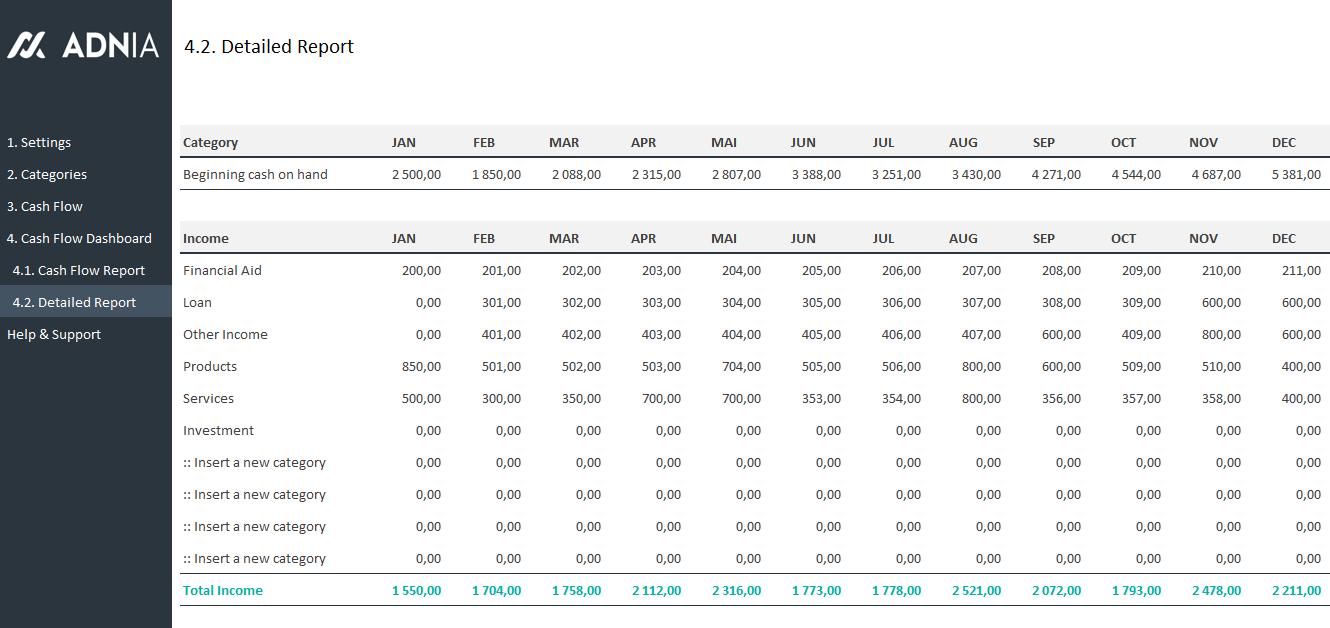Click the Total Income row label
1330x628 pixels.
pos(223,590)
